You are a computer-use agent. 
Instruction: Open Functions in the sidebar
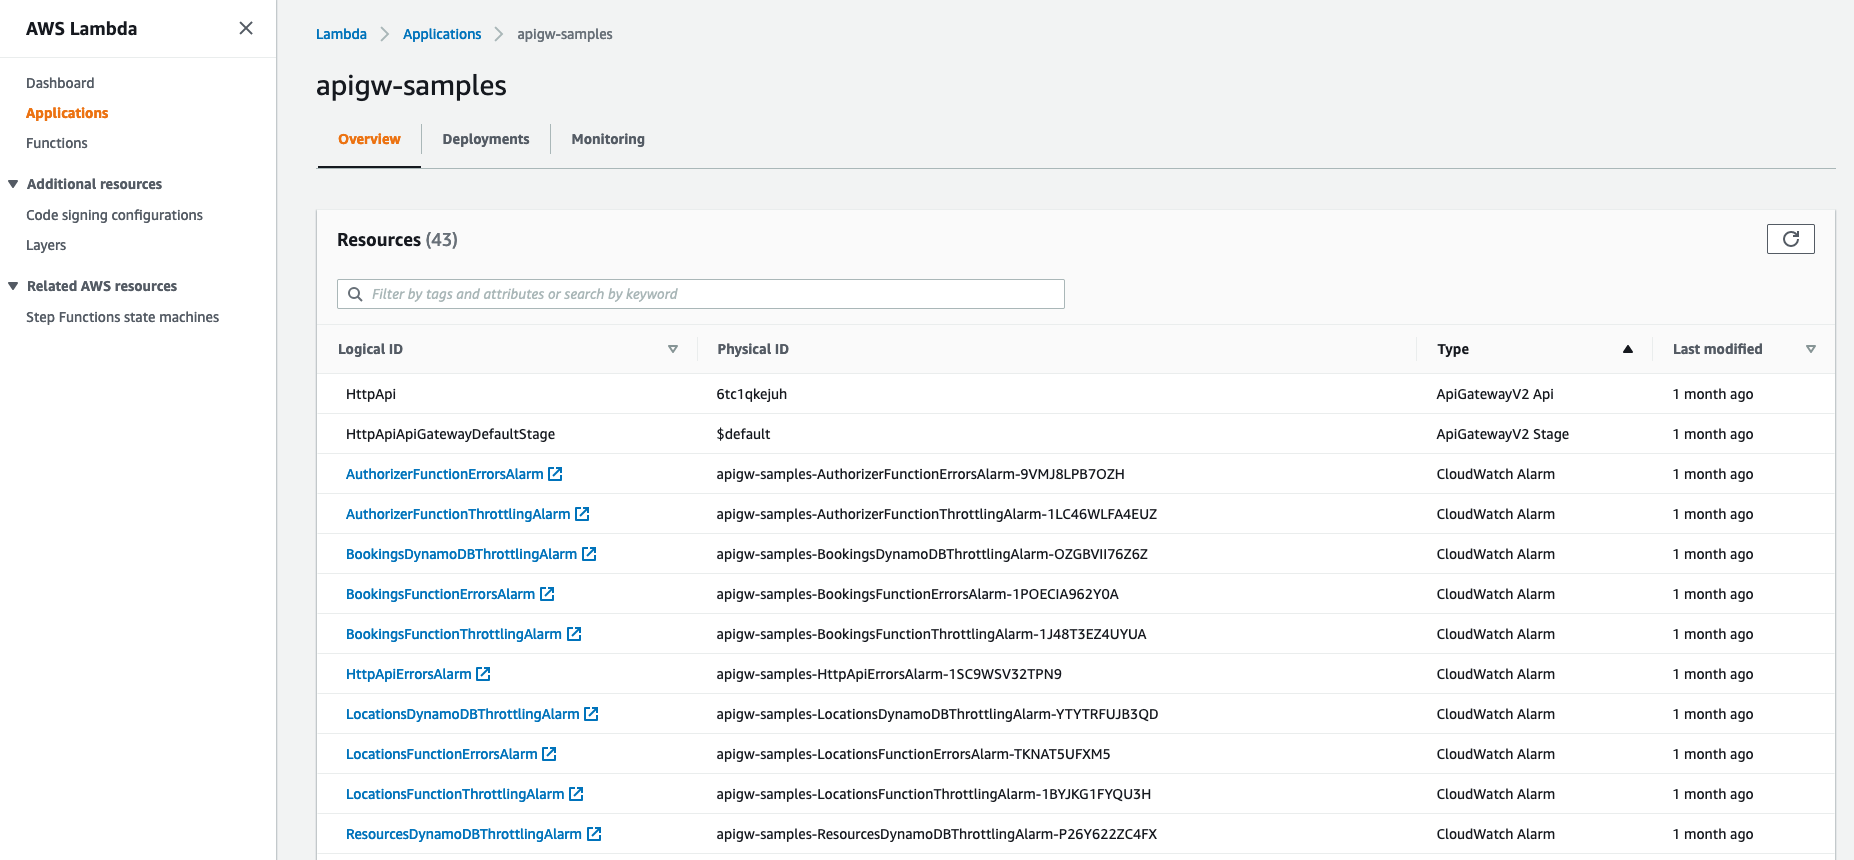click(57, 143)
